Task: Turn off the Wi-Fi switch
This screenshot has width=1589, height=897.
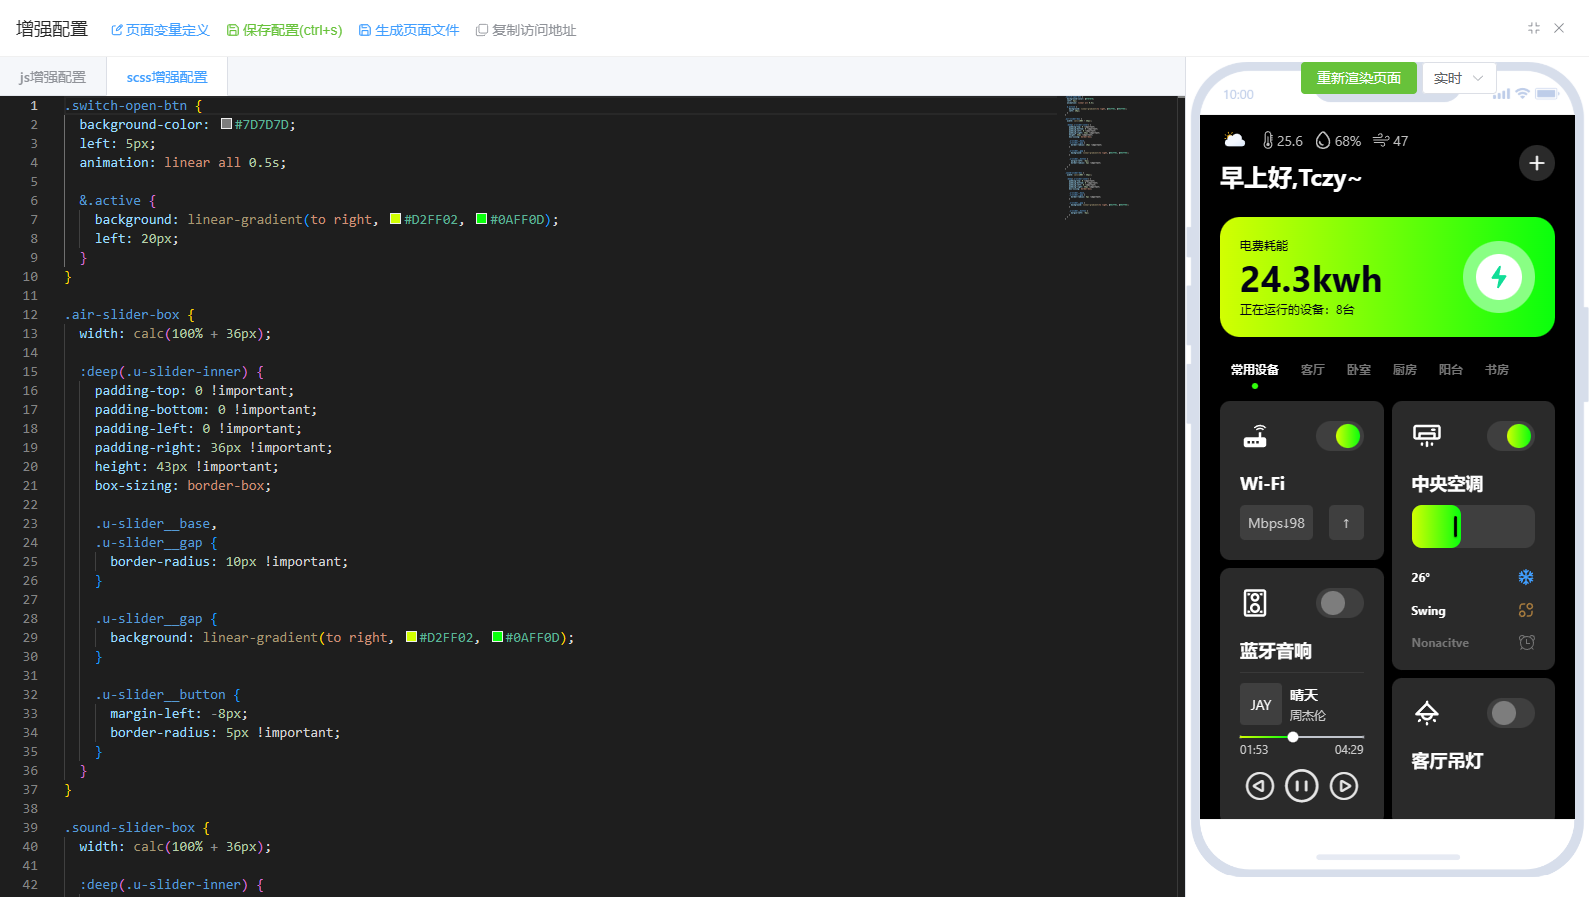Action: pyautogui.click(x=1339, y=436)
